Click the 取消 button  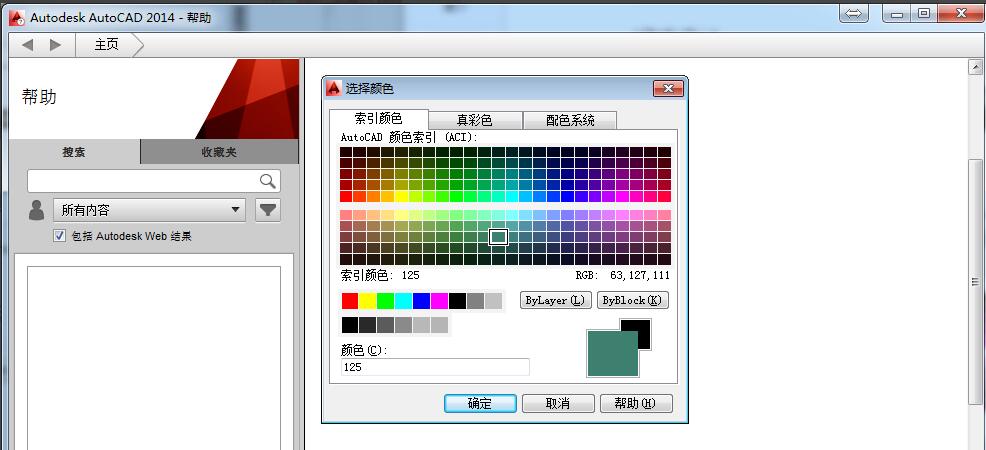(x=558, y=403)
